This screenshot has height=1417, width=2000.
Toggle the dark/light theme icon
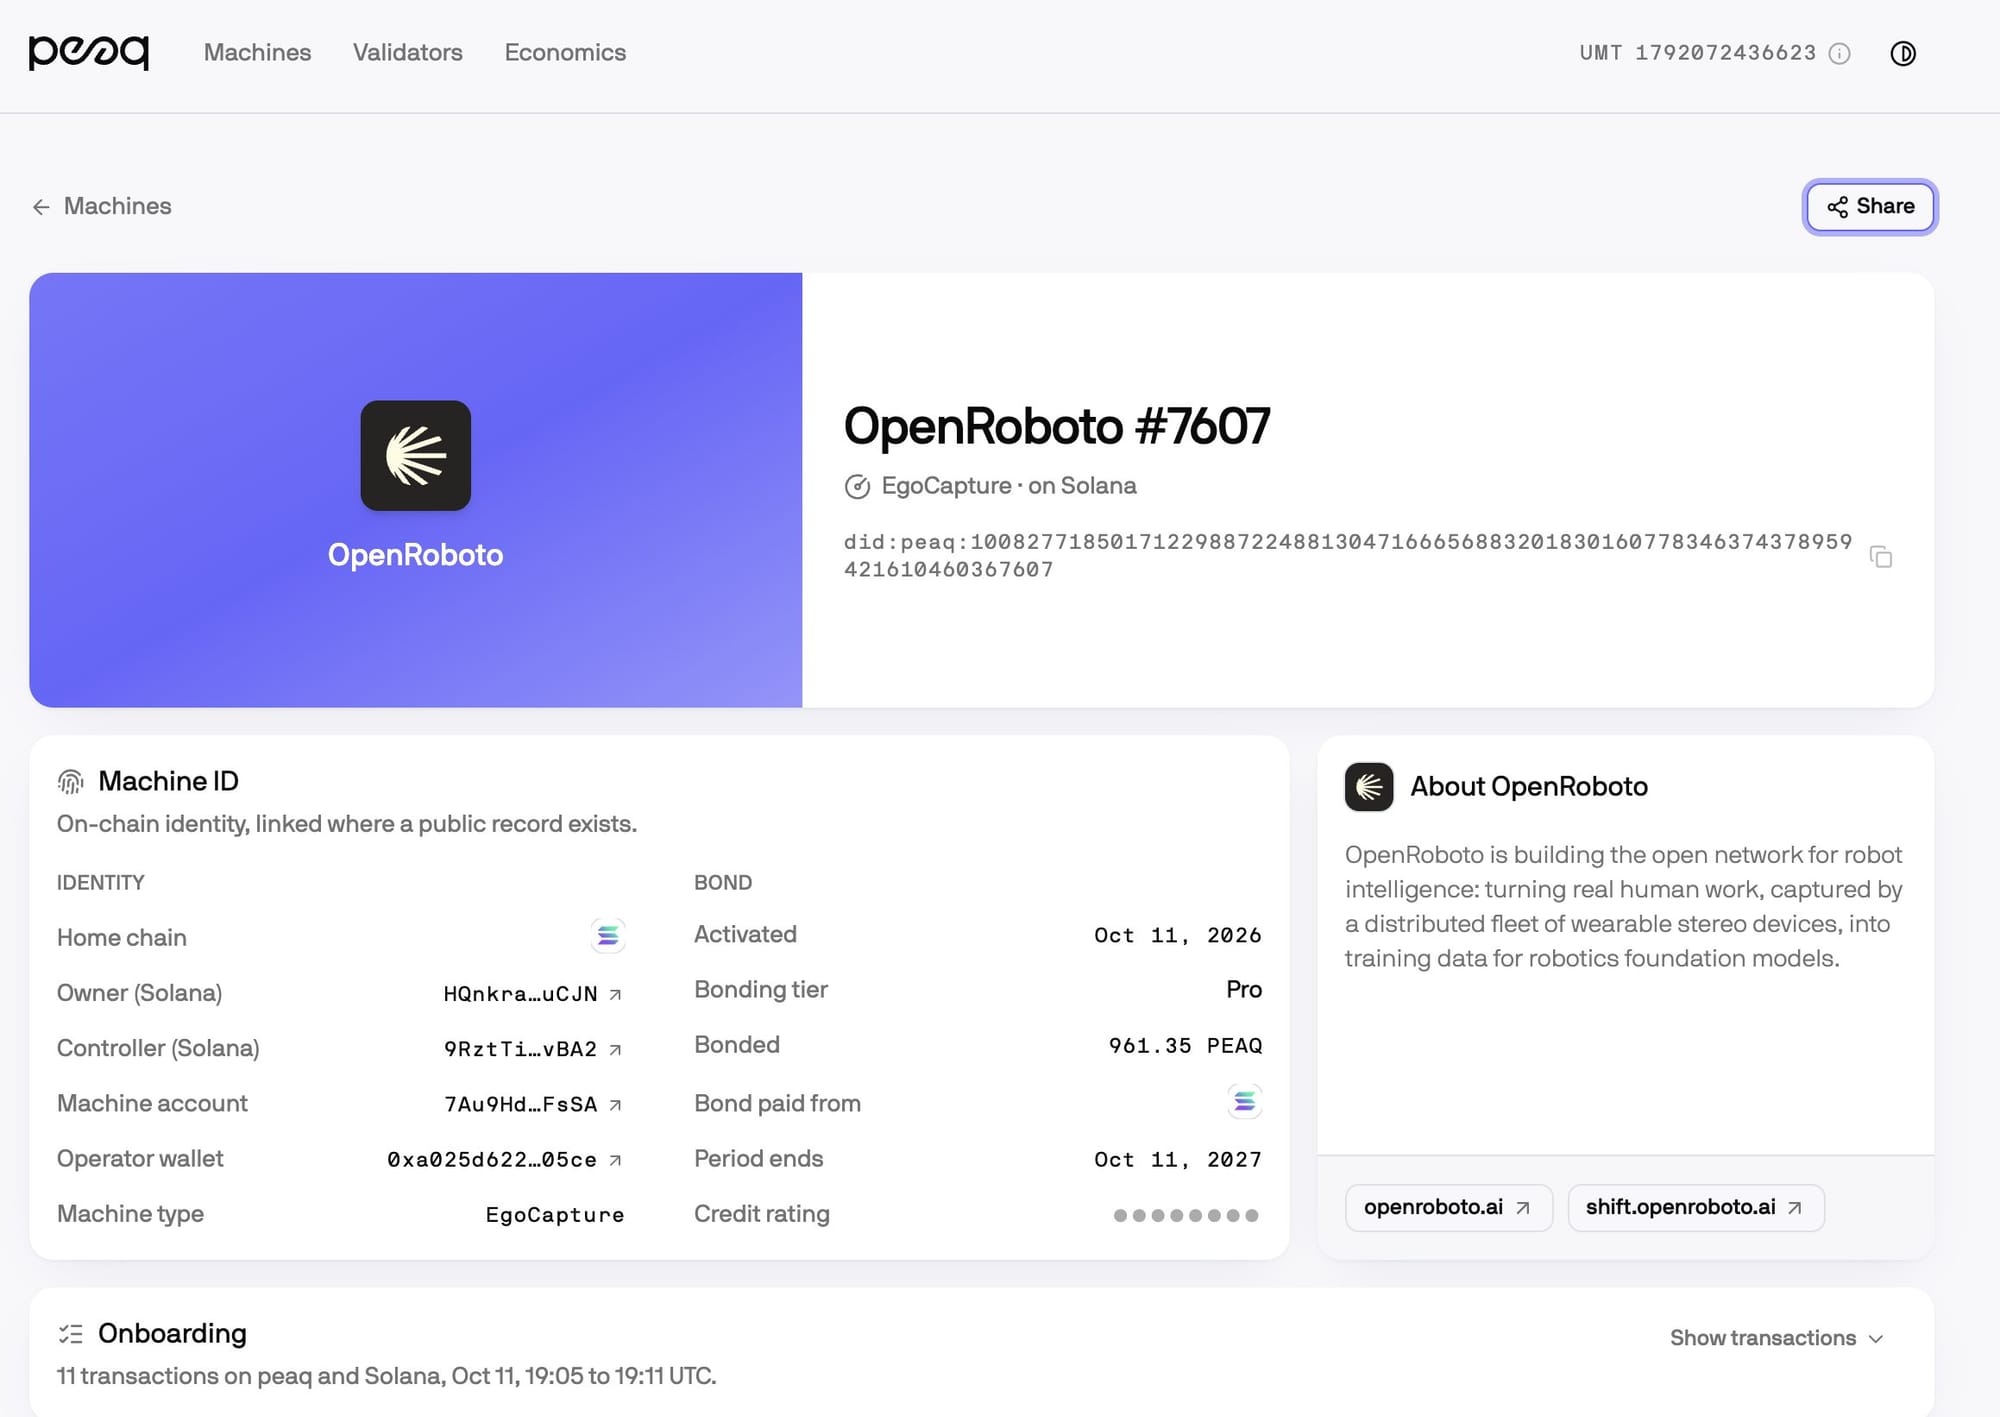(x=1903, y=54)
